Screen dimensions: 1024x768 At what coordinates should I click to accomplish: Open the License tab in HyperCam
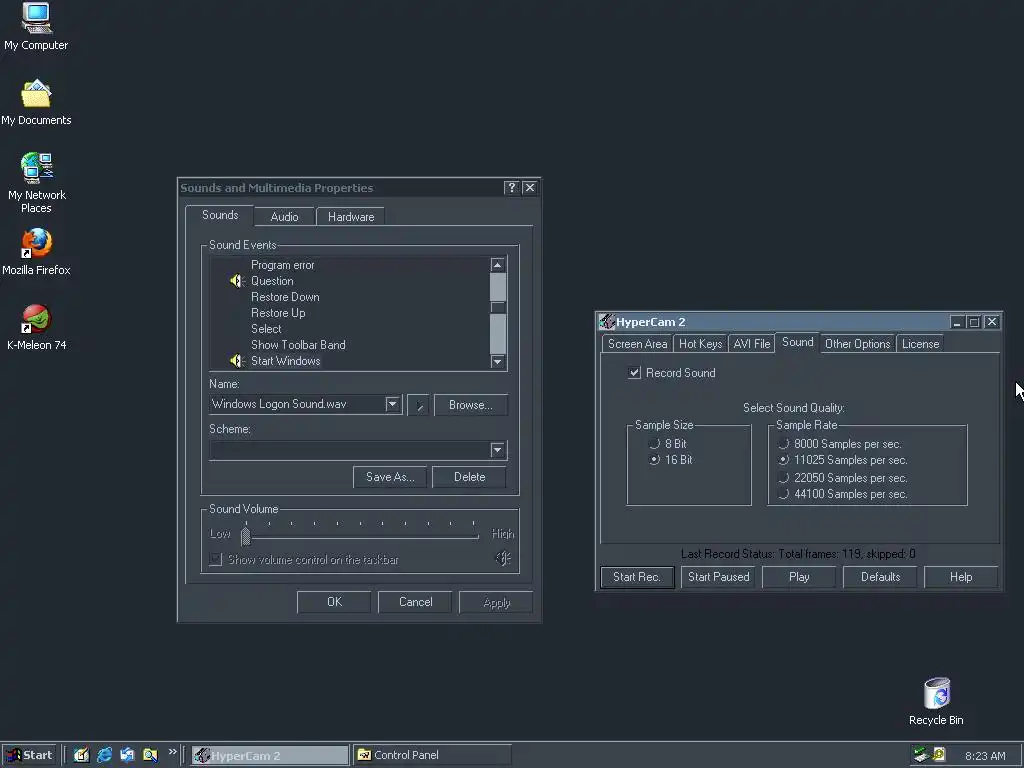[x=920, y=344]
